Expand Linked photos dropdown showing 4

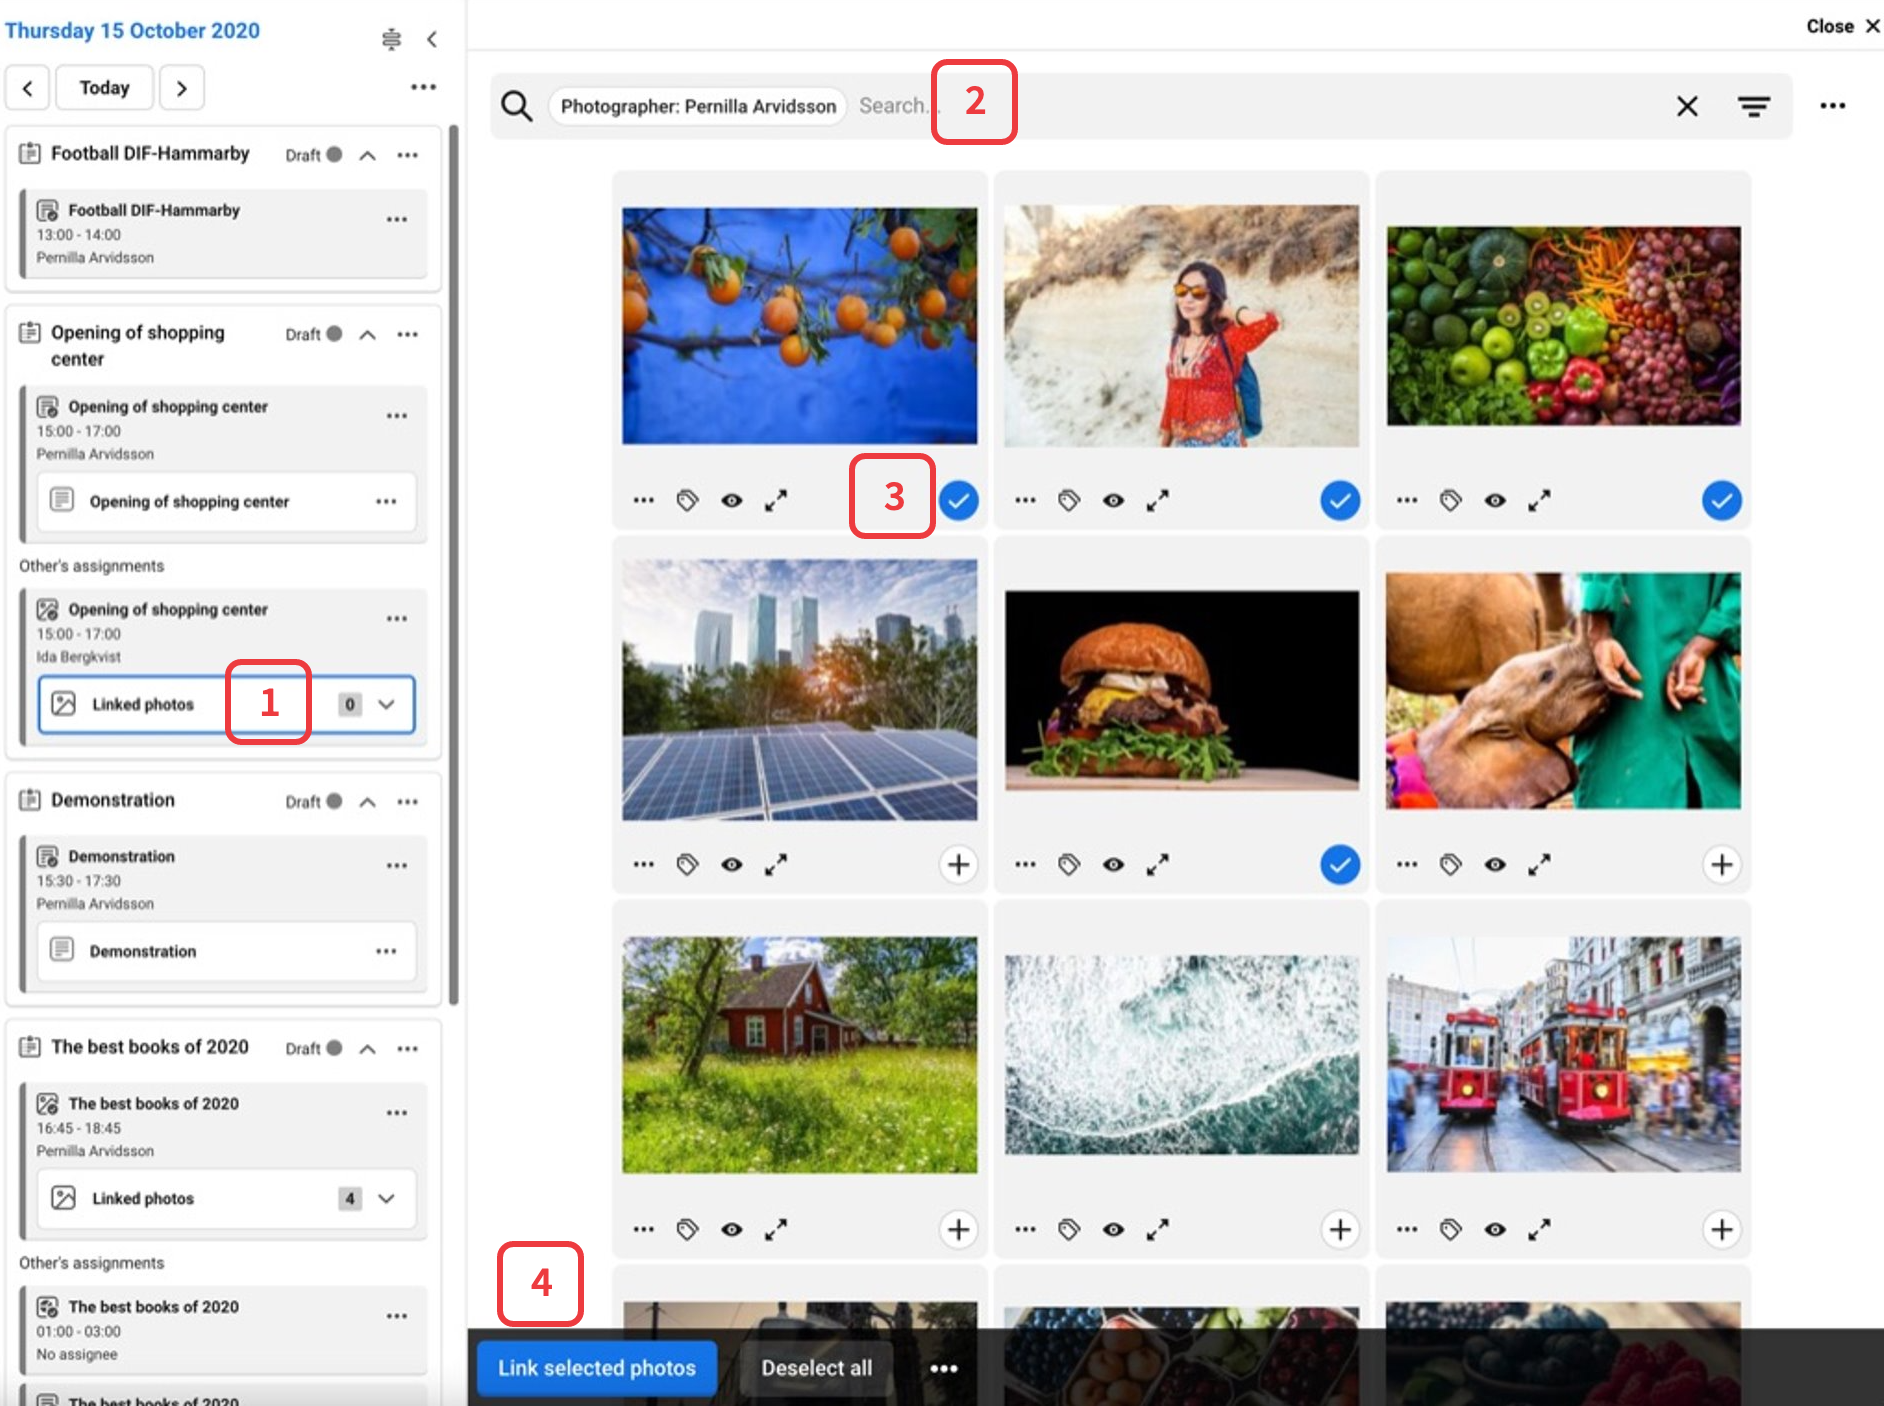pos(387,1198)
